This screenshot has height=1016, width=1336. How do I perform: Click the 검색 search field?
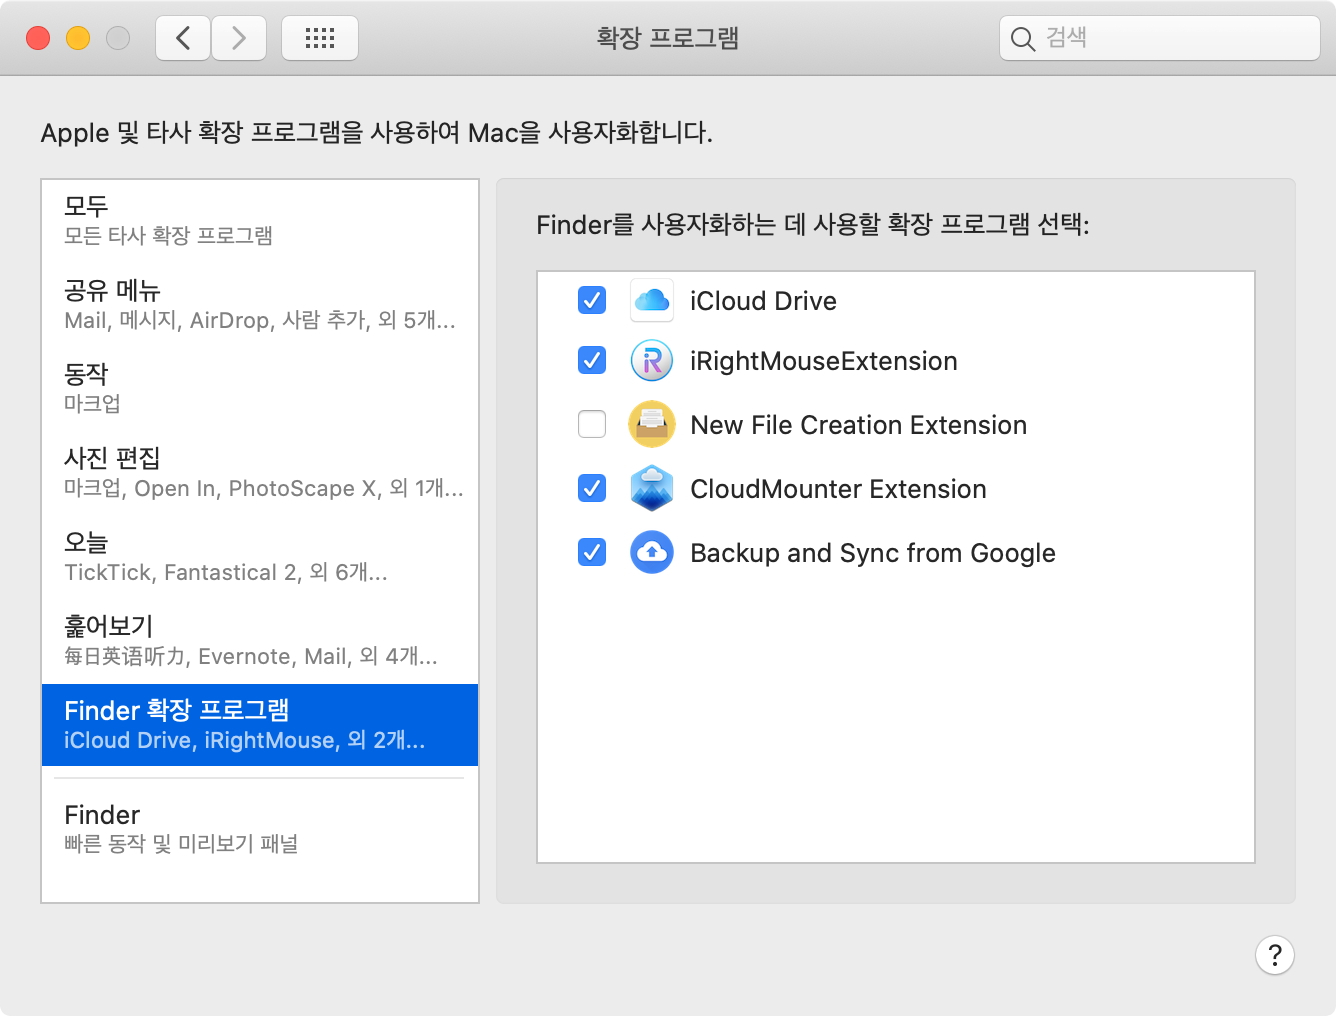pos(1160,38)
